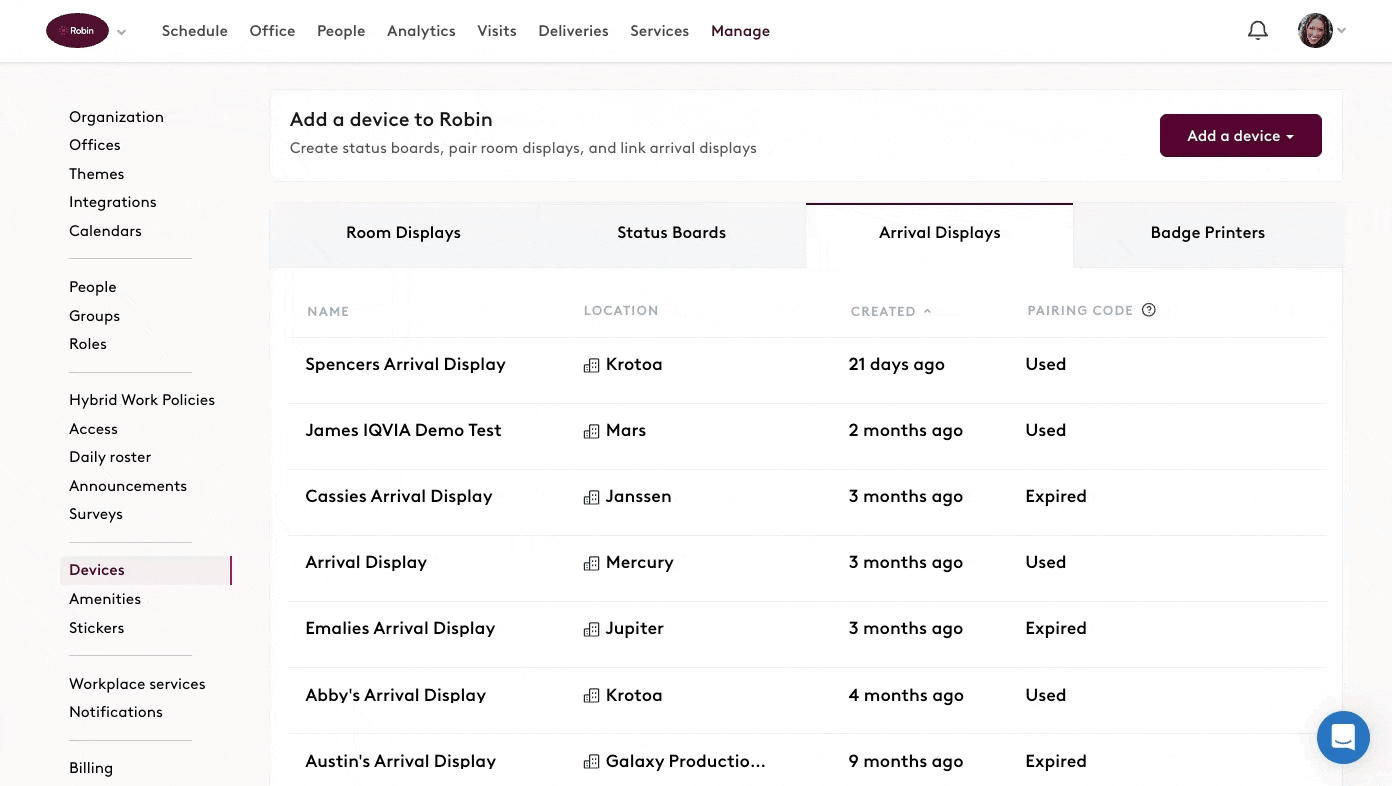
Task: Open Integrations in the sidebar
Action: [x=113, y=202]
